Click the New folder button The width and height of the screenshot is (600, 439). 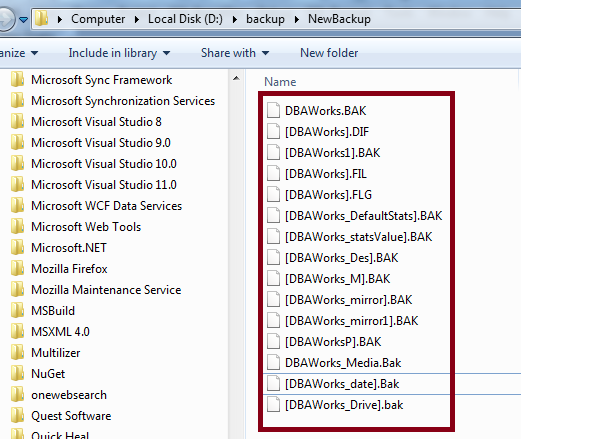(x=329, y=53)
